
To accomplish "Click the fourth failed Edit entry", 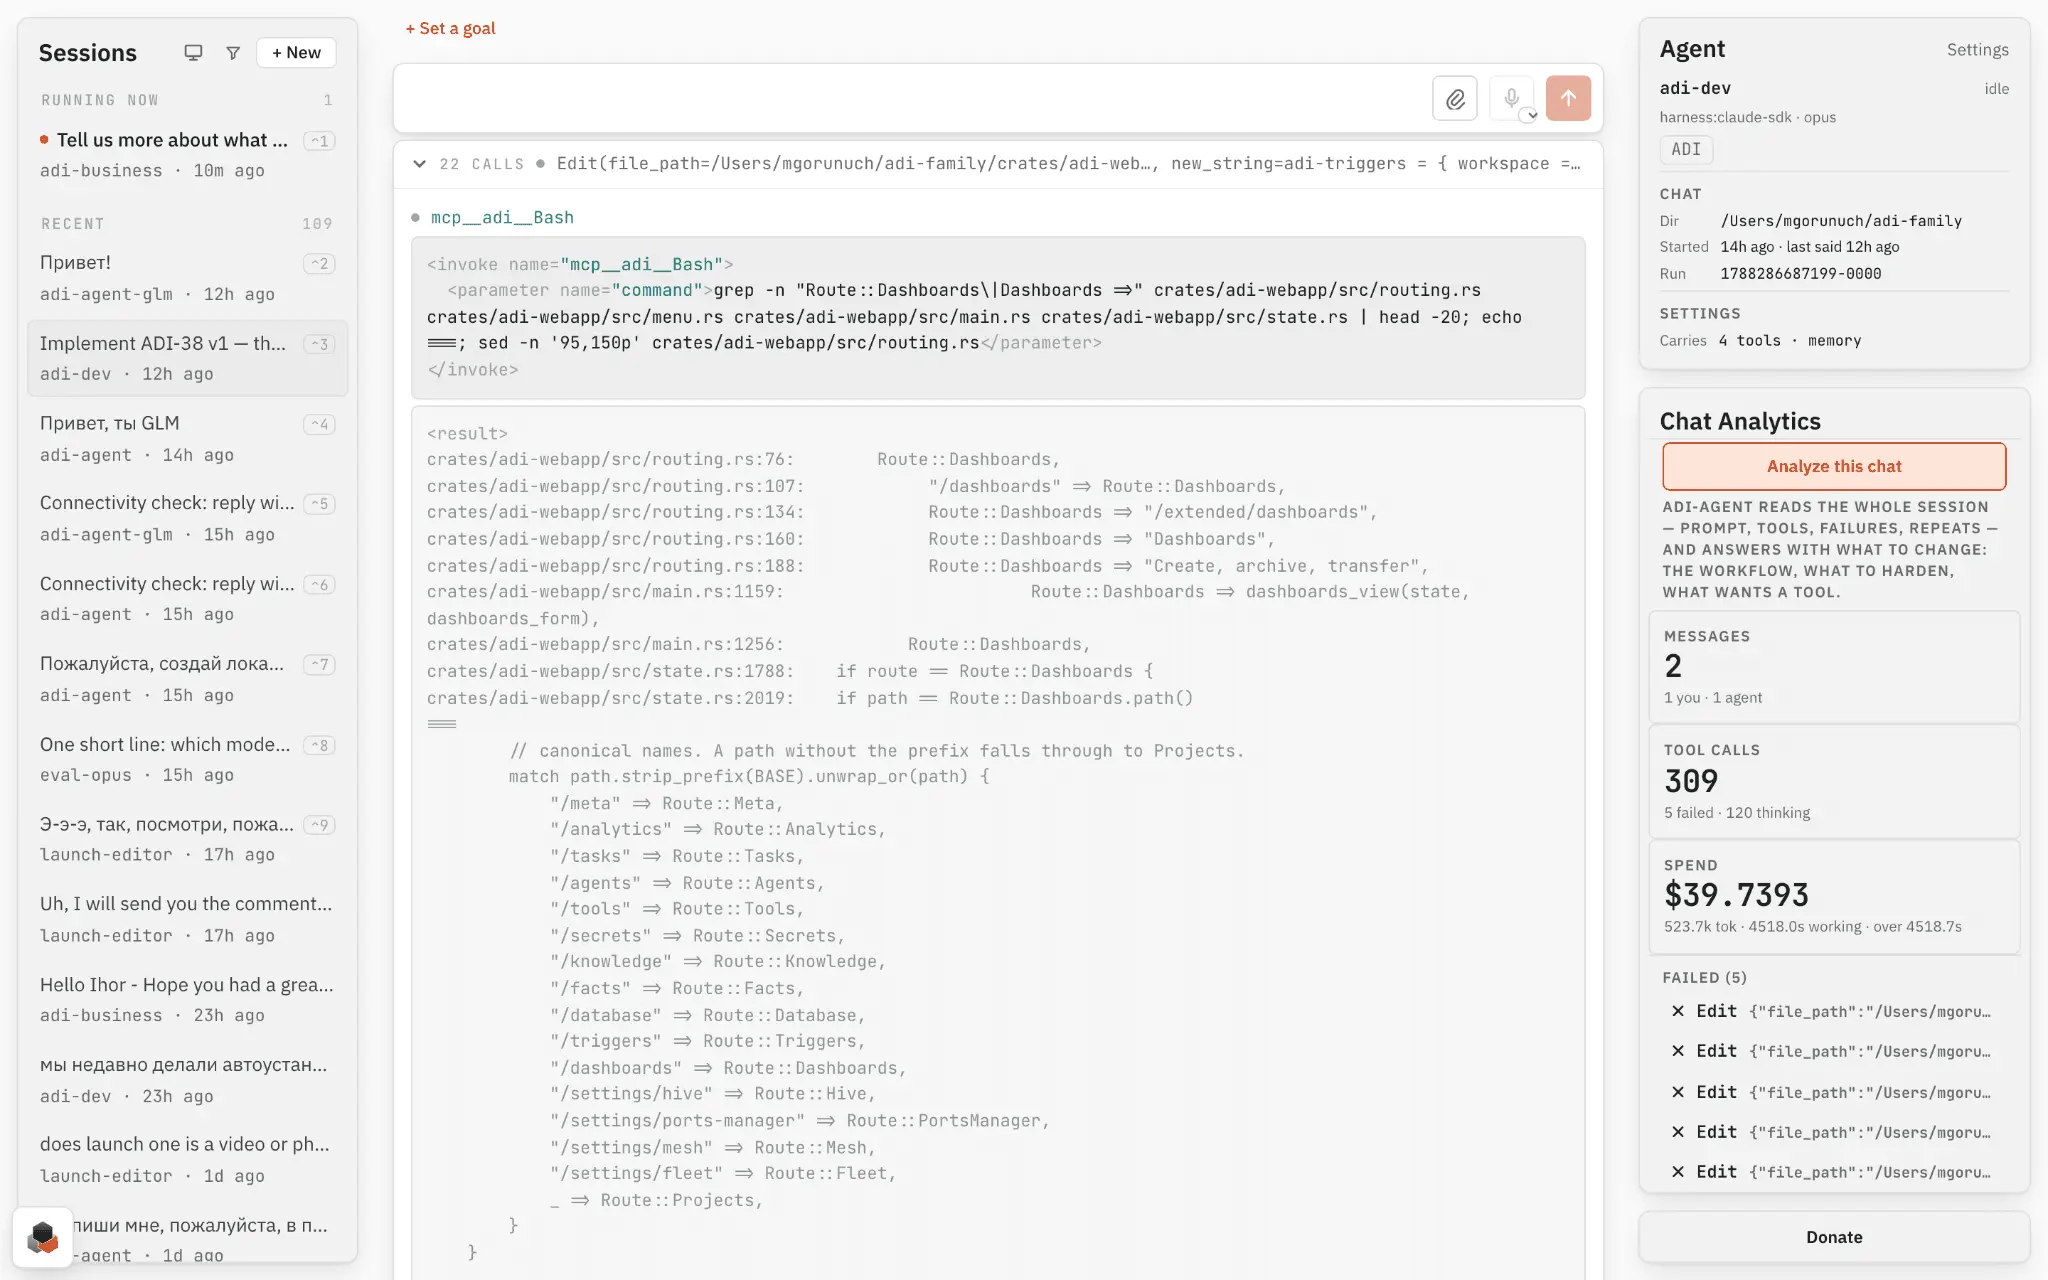I will [x=1834, y=1132].
